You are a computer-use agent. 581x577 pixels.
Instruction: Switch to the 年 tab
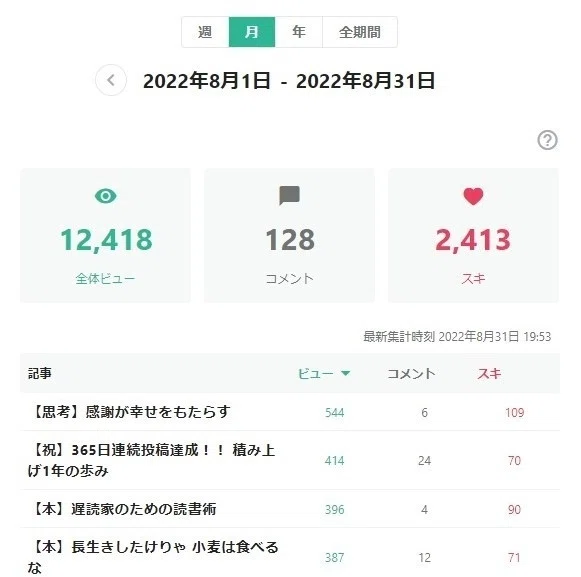click(299, 32)
